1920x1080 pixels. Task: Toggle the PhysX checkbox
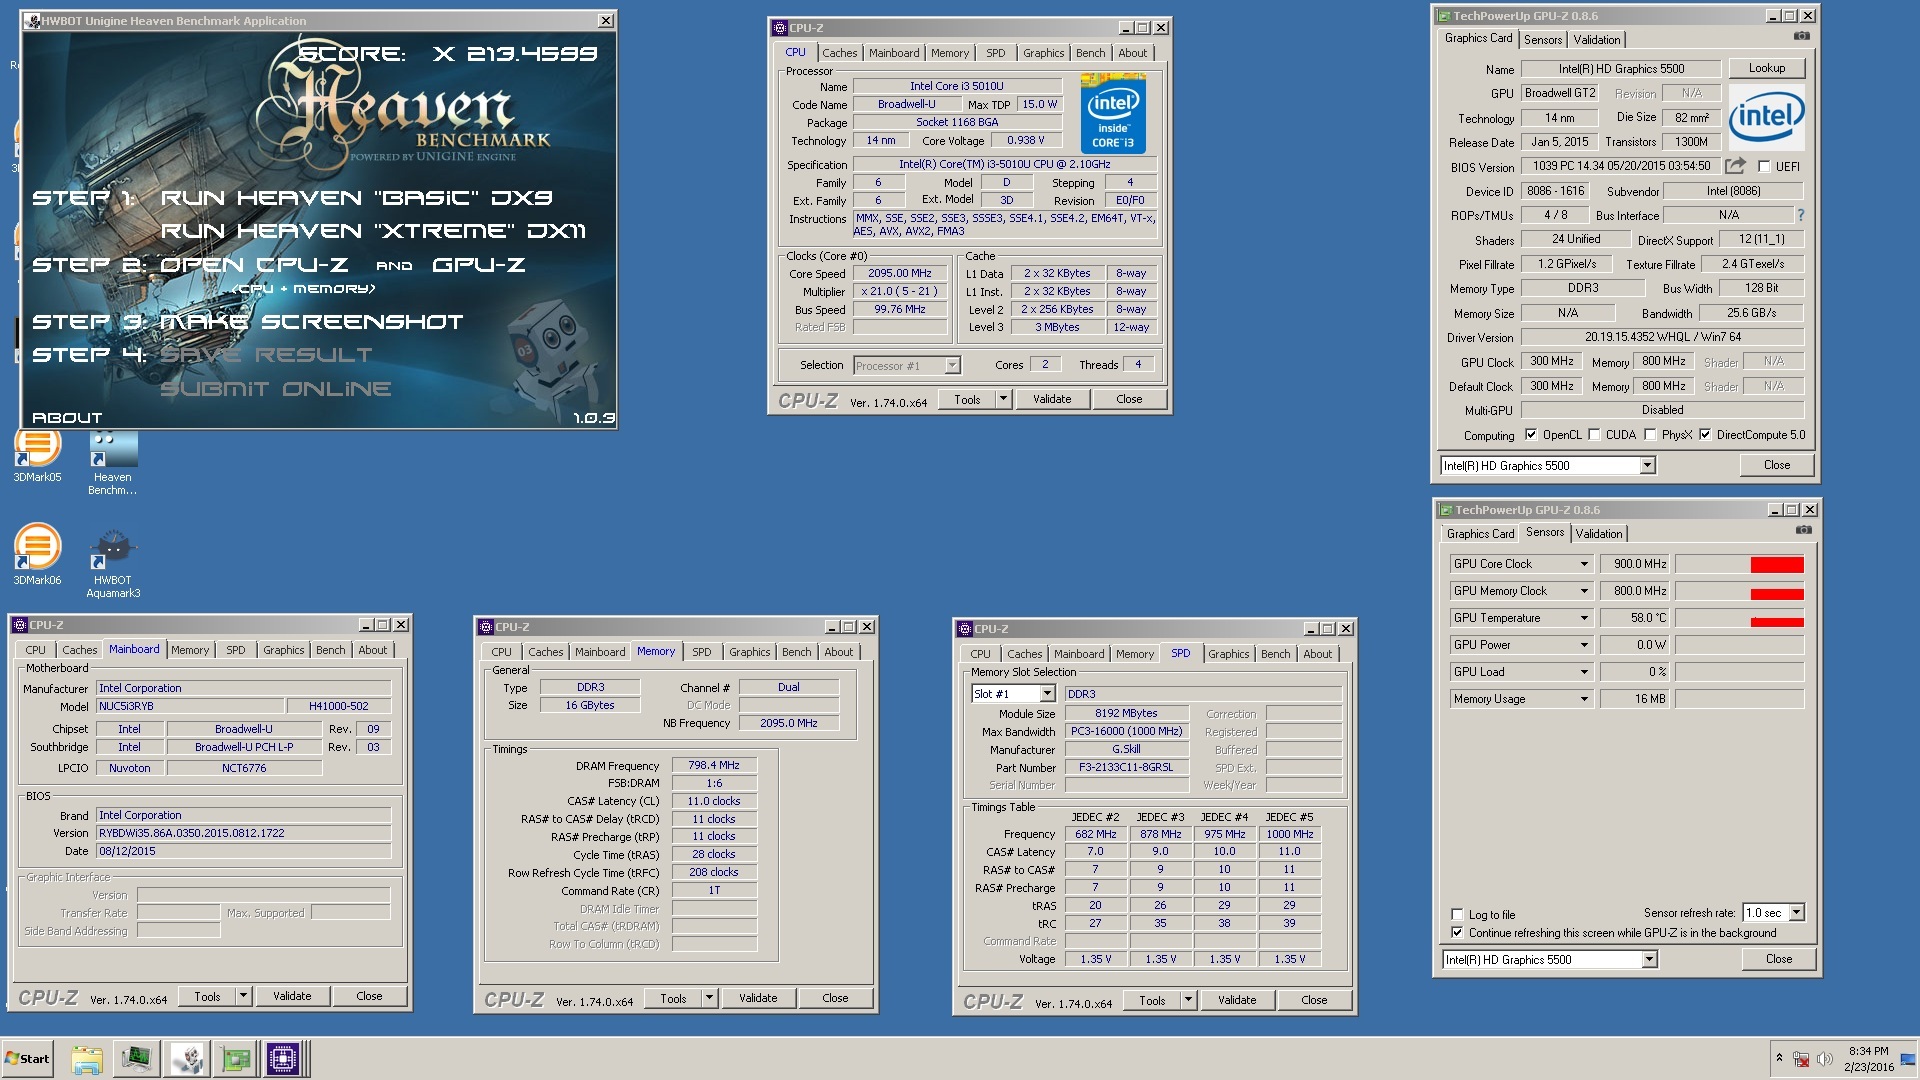click(1650, 435)
